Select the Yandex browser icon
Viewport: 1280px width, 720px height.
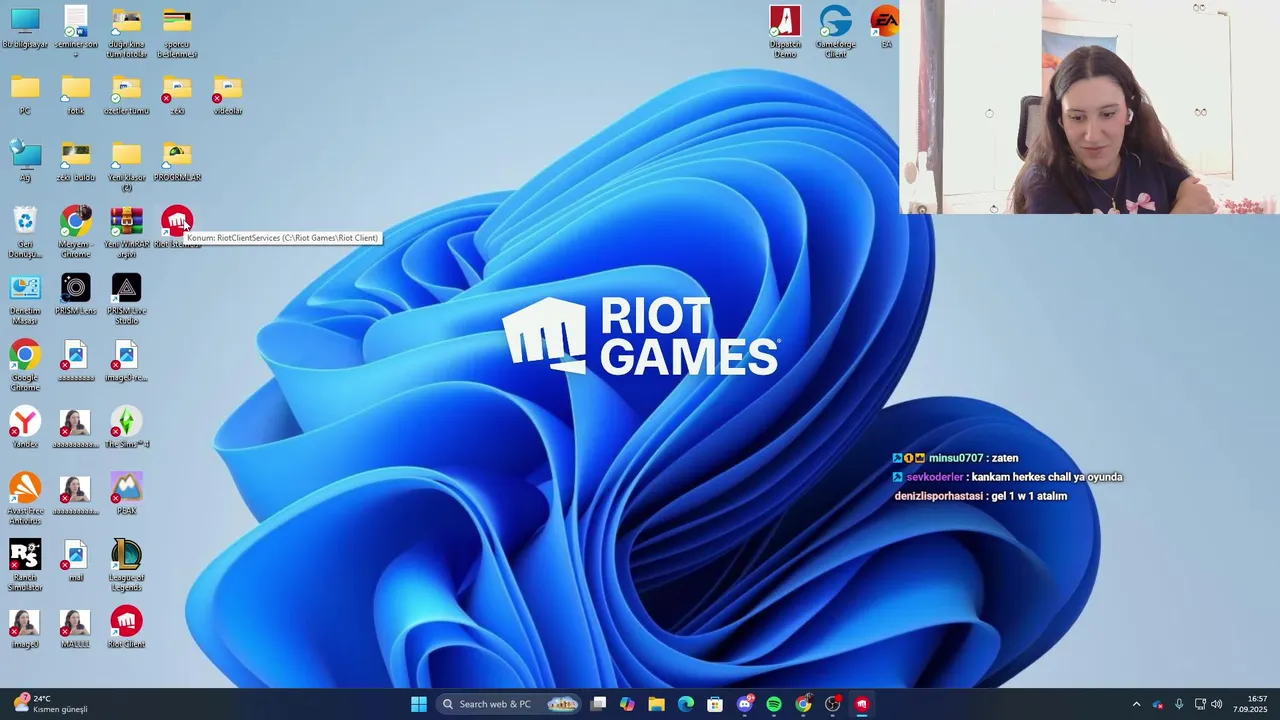pyautogui.click(x=25, y=427)
